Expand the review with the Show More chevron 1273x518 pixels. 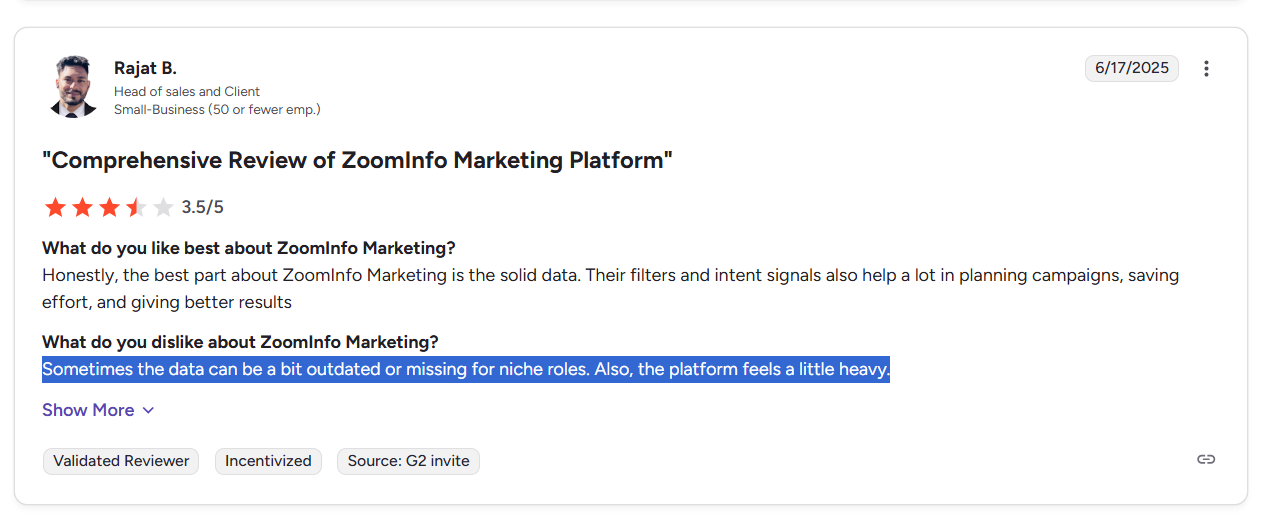pyautogui.click(x=148, y=410)
